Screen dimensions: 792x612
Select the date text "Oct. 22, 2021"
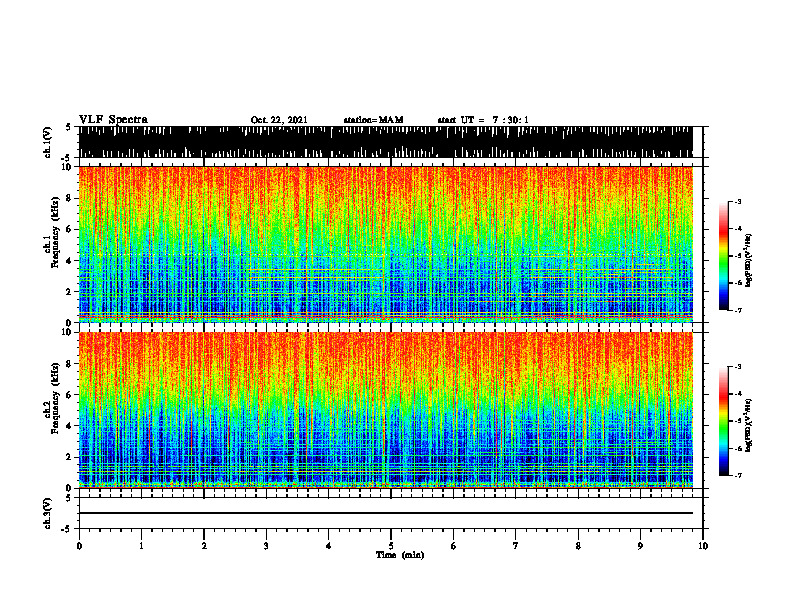click(x=279, y=120)
